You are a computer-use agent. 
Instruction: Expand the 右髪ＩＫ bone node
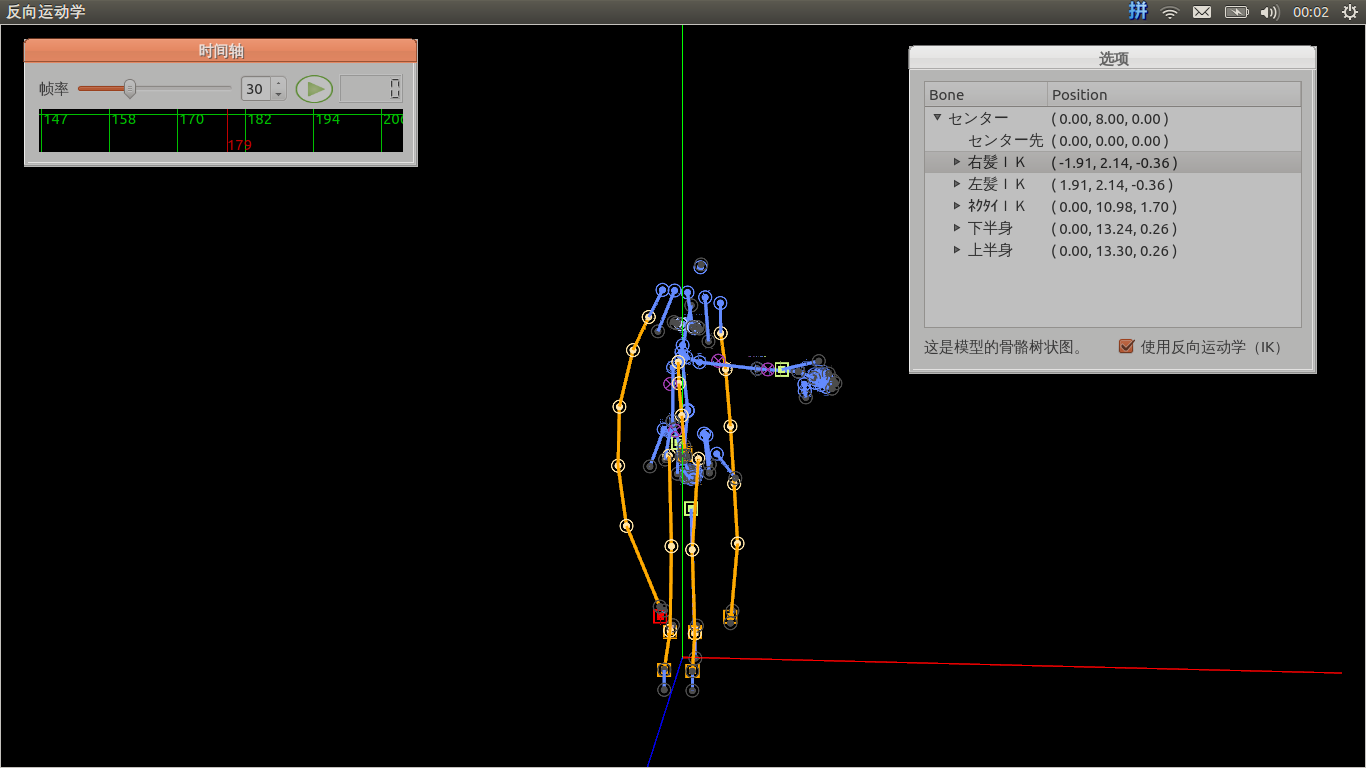(x=957, y=162)
